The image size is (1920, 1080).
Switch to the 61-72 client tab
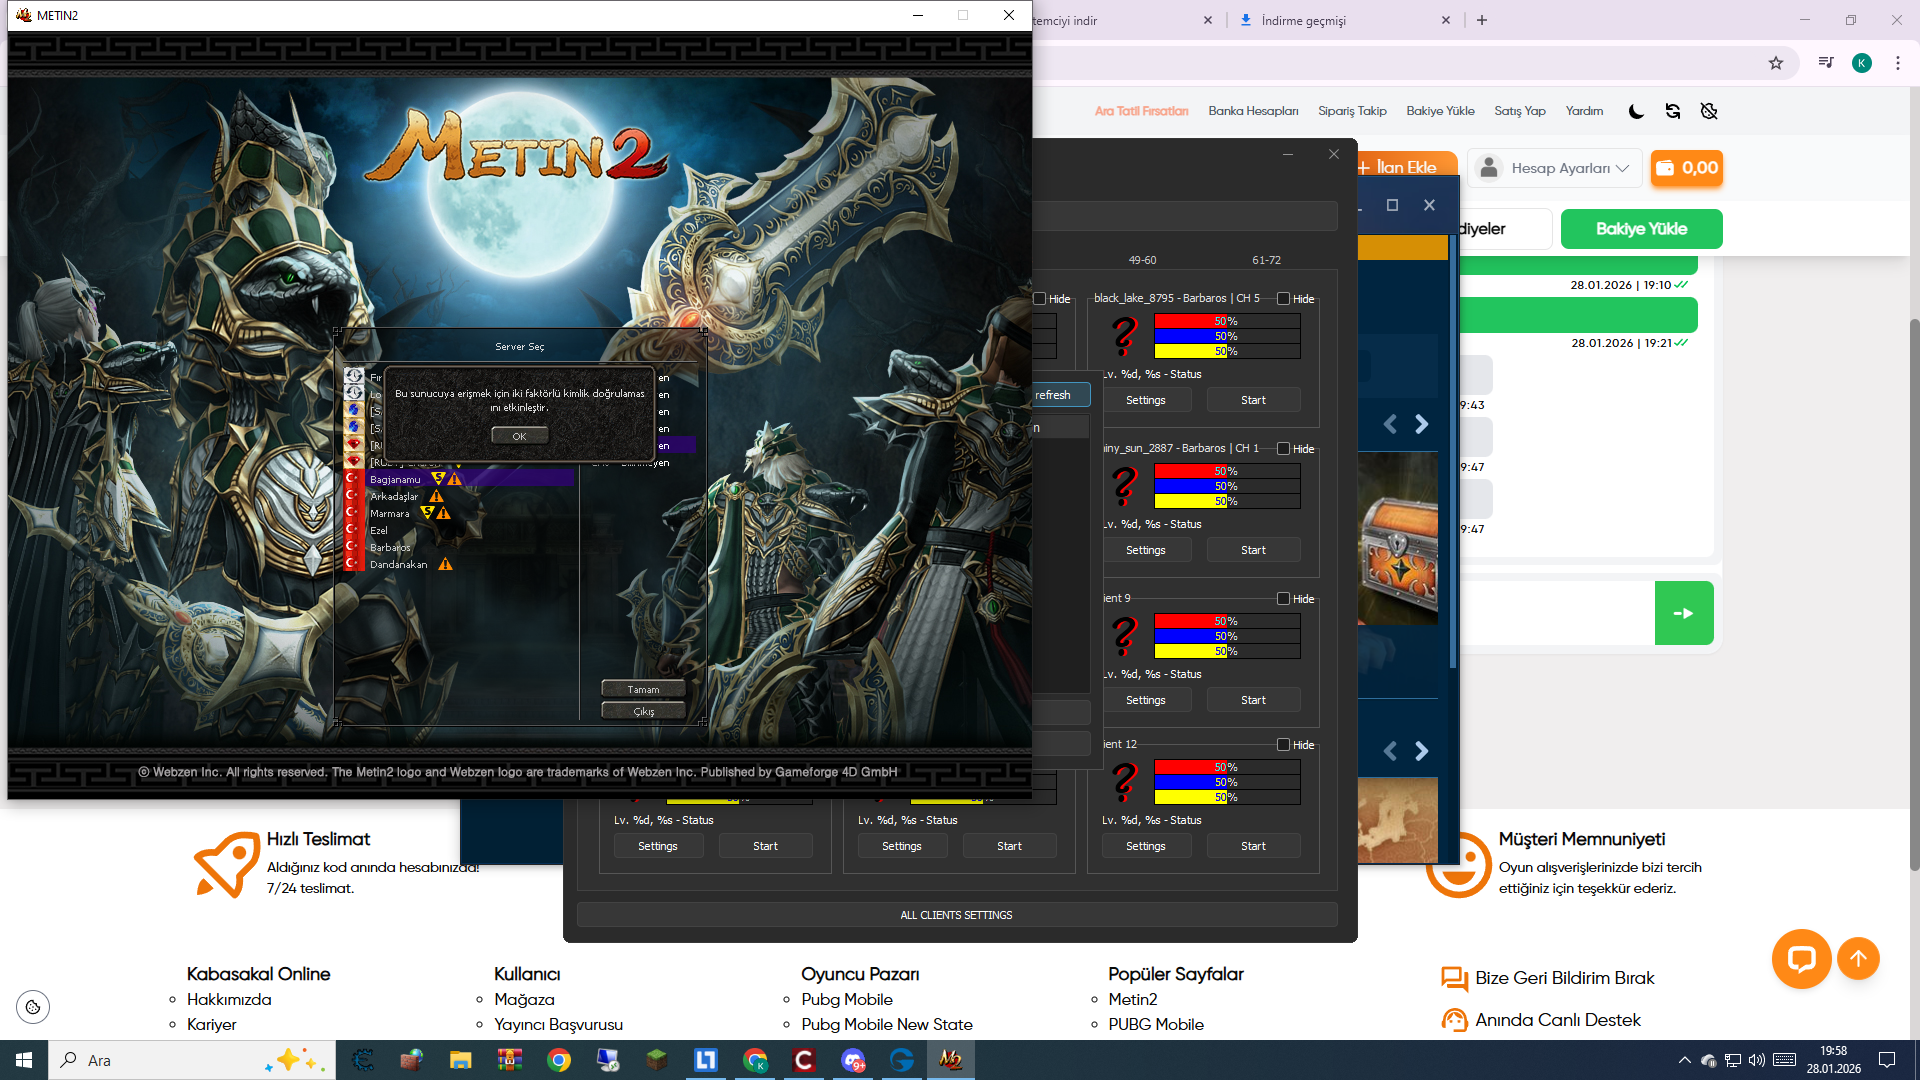(x=1266, y=260)
